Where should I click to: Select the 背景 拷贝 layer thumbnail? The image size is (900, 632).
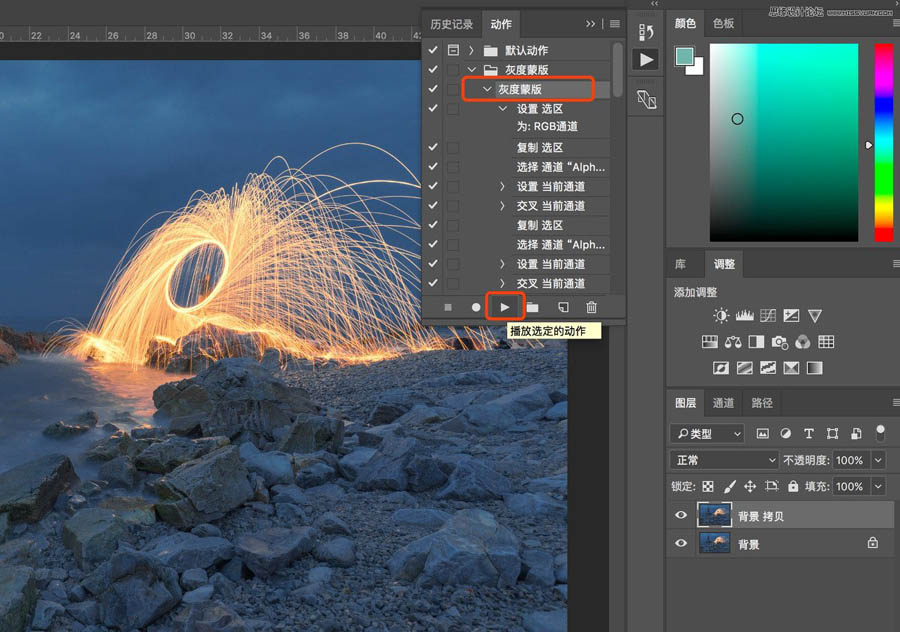pyautogui.click(x=715, y=515)
